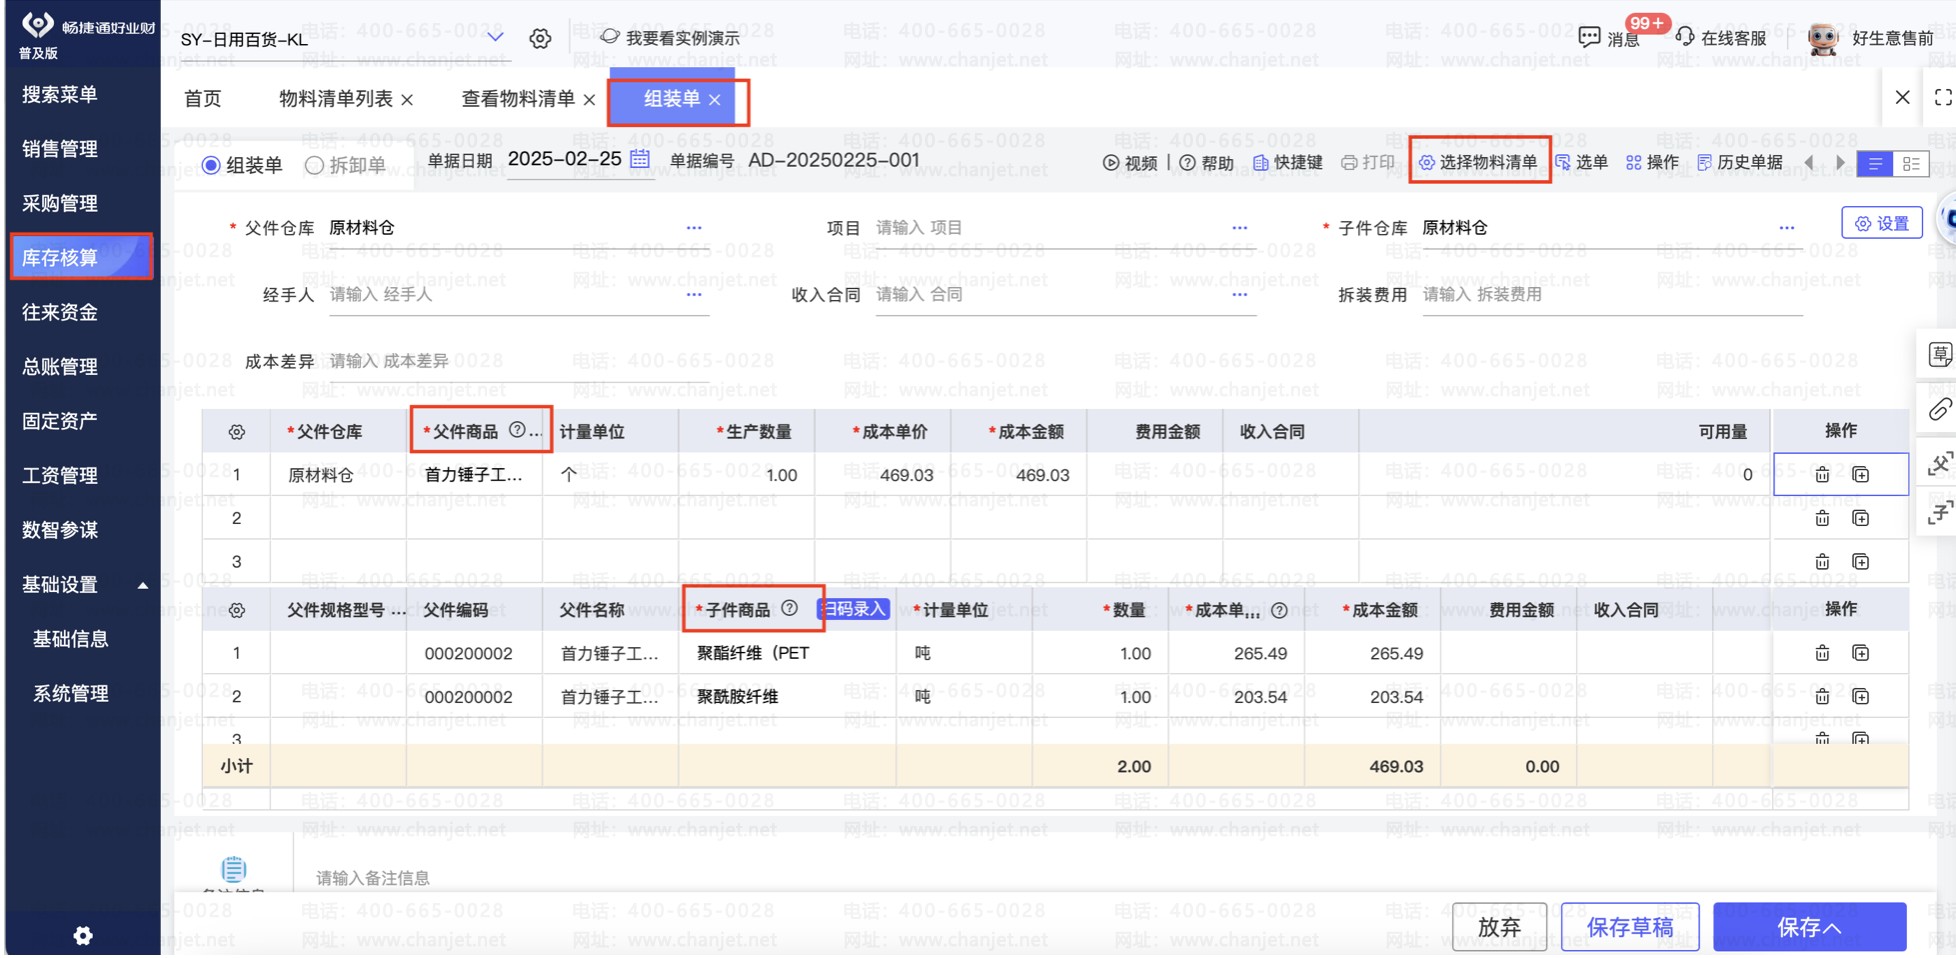Switch to the 首页 tab

coord(203,99)
